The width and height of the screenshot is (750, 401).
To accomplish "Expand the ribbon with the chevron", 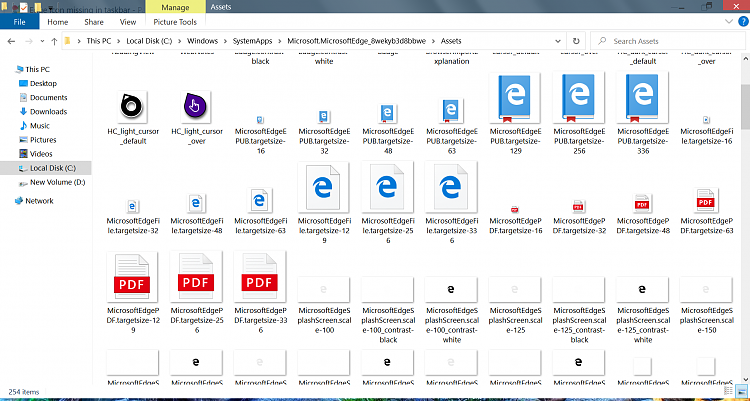I will [729, 22].
